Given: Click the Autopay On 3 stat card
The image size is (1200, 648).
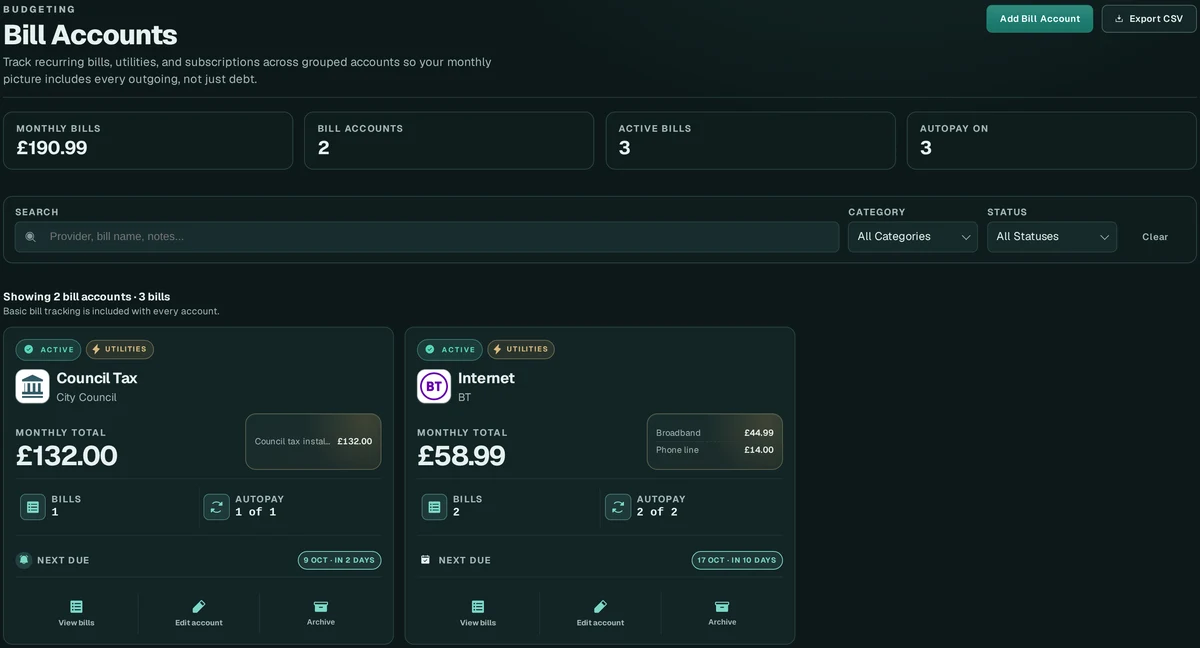Looking at the screenshot, I should [x=1052, y=140].
